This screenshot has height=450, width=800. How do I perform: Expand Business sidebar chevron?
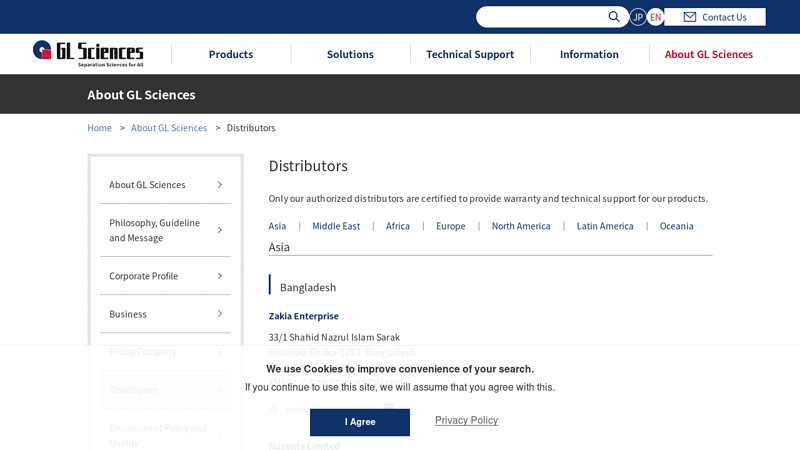point(220,313)
